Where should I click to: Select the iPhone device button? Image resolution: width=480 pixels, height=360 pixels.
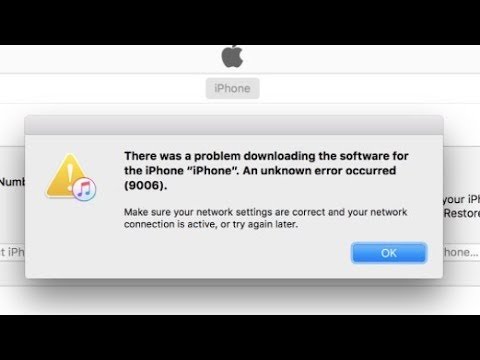pyautogui.click(x=232, y=88)
